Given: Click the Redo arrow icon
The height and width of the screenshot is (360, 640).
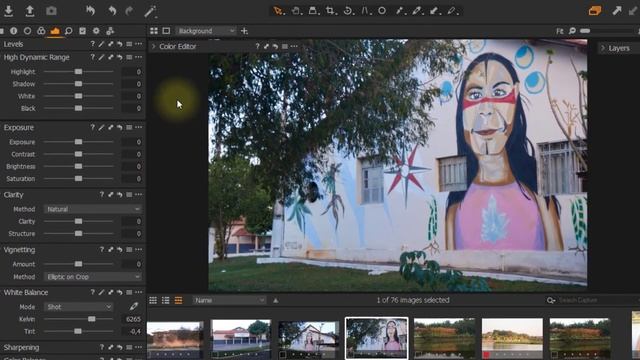Looking at the screenshot, I should pos(129,11).
